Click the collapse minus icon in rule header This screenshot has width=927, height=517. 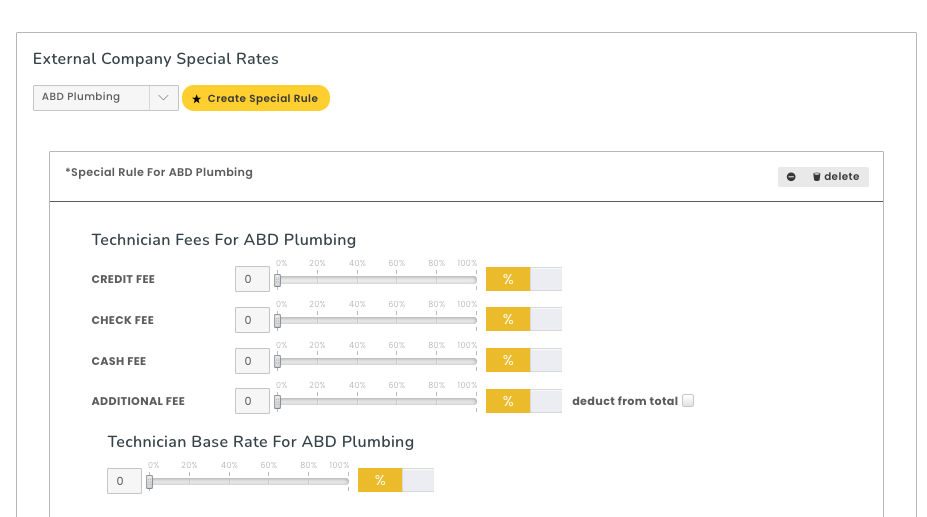coord(791,177)
